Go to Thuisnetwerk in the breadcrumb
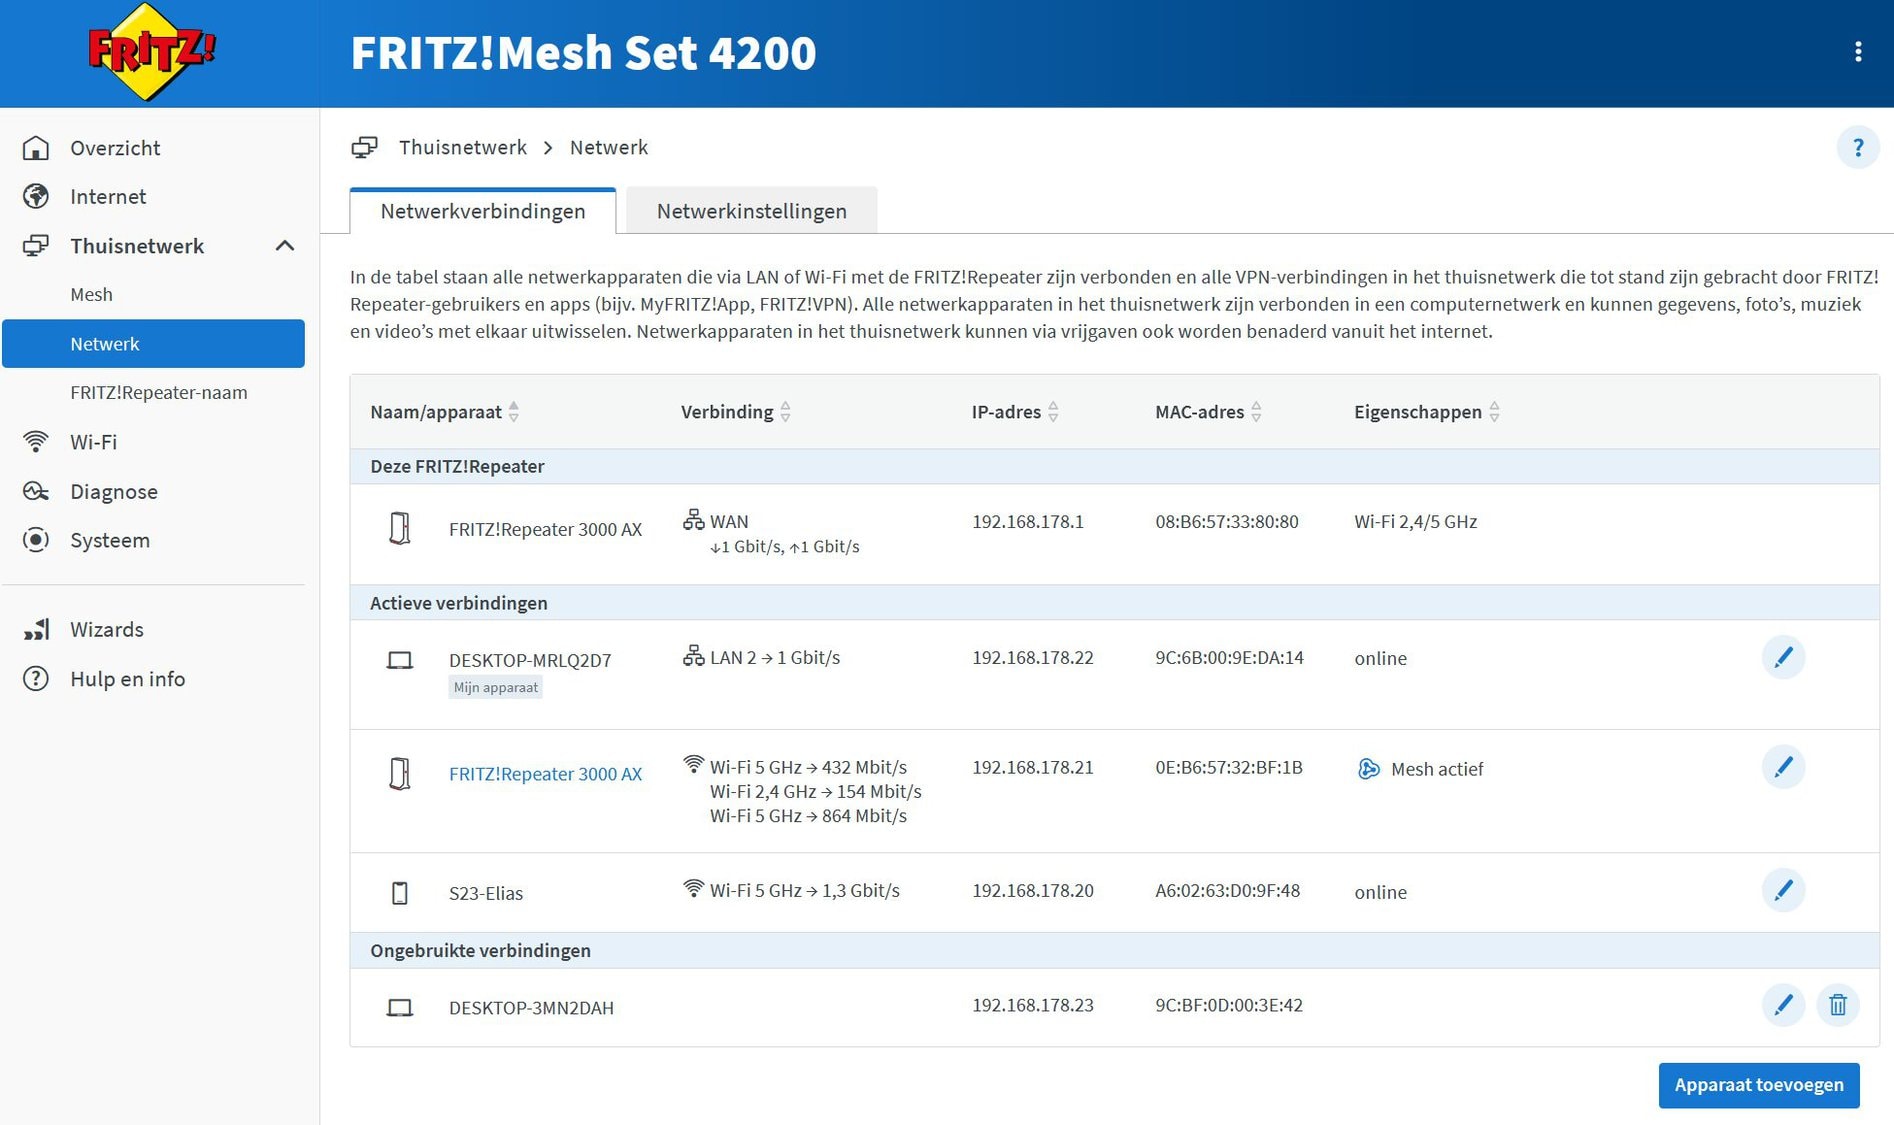 click(x=462, y=148)
